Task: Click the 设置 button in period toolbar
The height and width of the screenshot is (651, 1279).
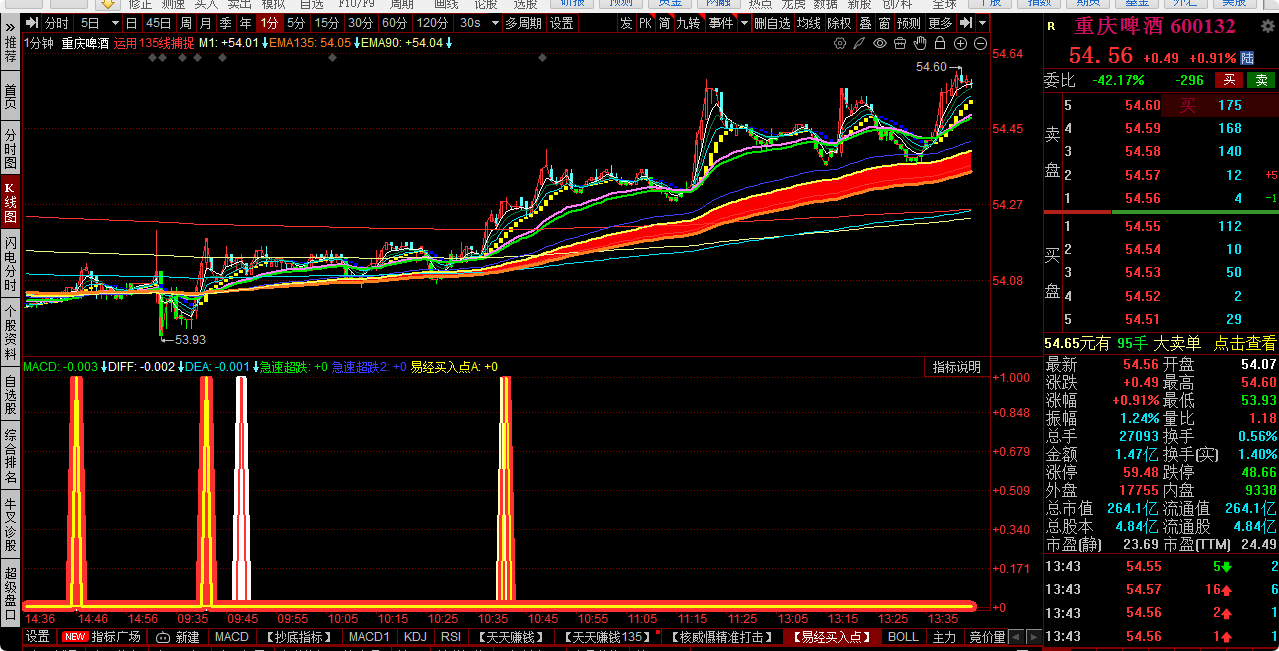Action: [x=561, y=22]
